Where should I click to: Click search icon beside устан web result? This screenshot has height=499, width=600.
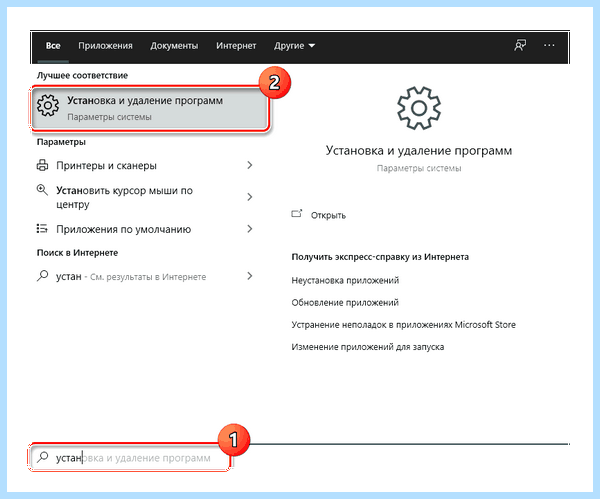(42, 276)
